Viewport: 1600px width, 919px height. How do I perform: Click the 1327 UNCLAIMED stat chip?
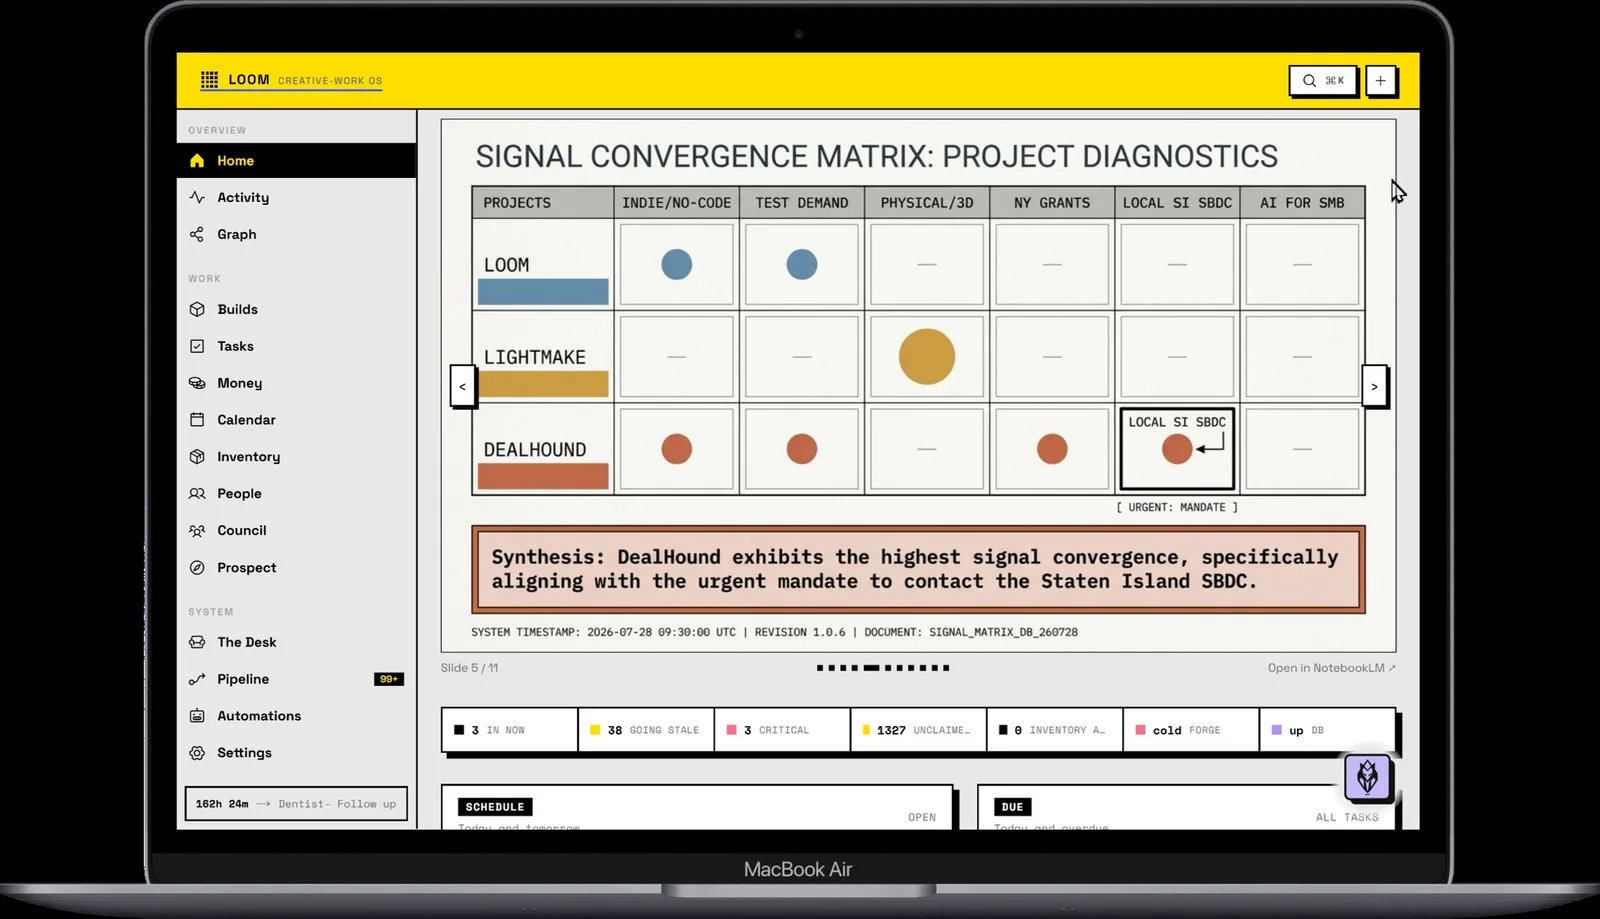click(918, 730)
